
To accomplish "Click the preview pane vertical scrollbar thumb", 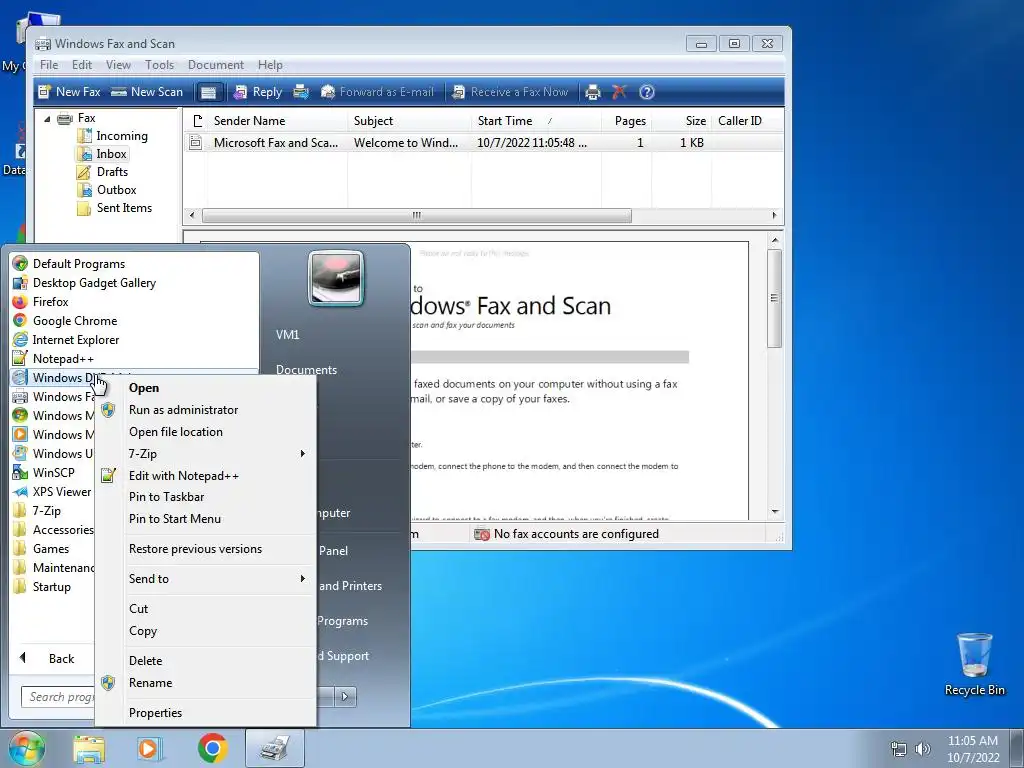I will pos(775,298).
